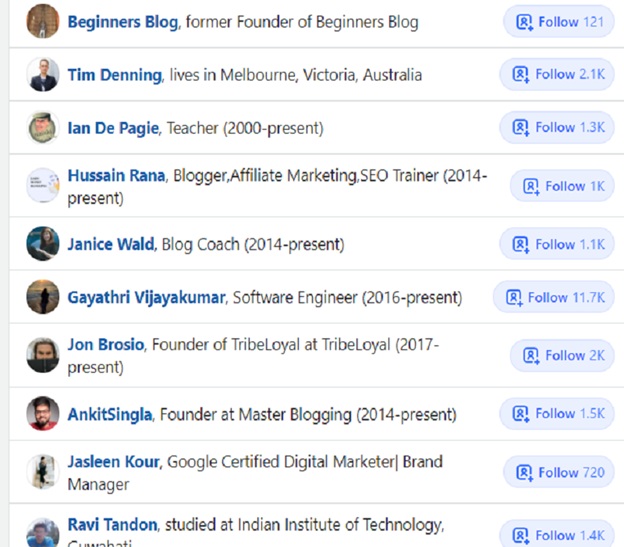Follow Ravi Tandon with 1.4K followers

pyautogui.click(x=557, y=534)
